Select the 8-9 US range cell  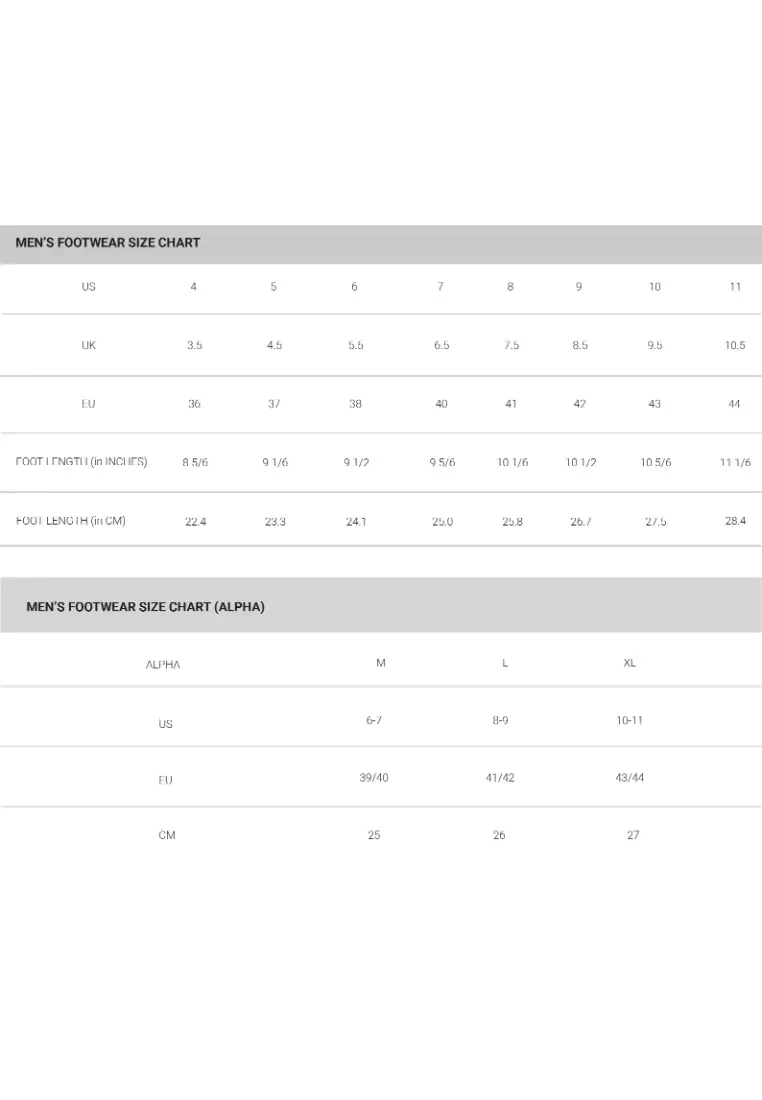click(x=500, y=720)
